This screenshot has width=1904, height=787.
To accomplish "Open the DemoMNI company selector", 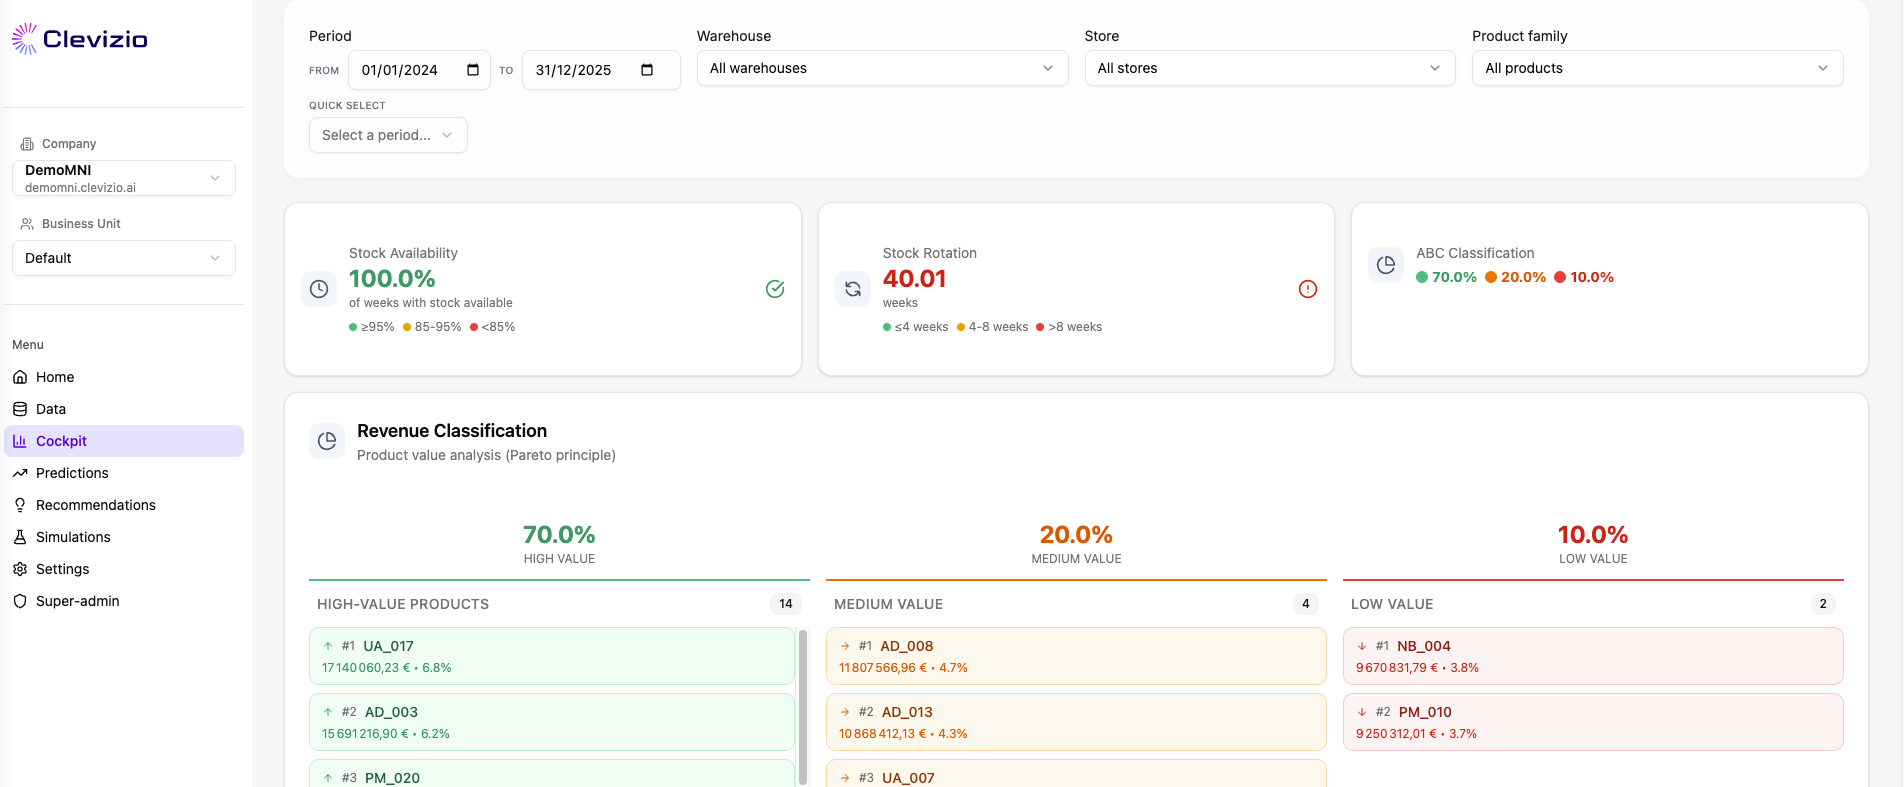I will tap(124, 178).
